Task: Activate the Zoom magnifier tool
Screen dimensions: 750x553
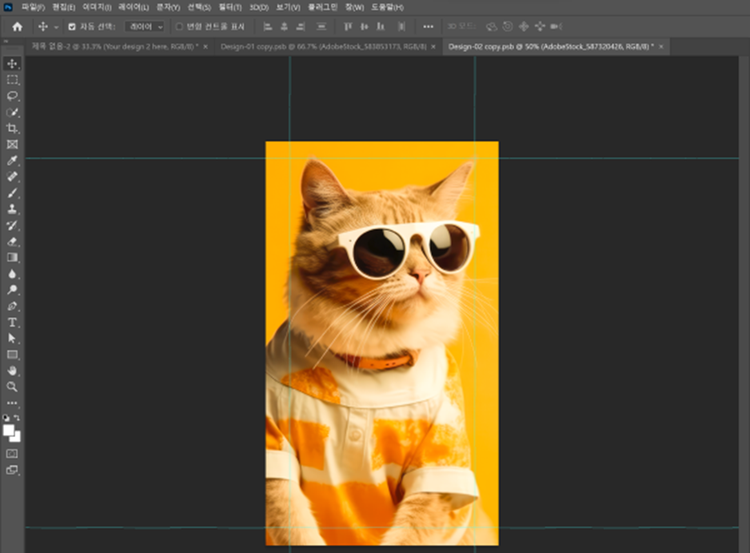Action: pyautogui.click(x=13, y=386)
